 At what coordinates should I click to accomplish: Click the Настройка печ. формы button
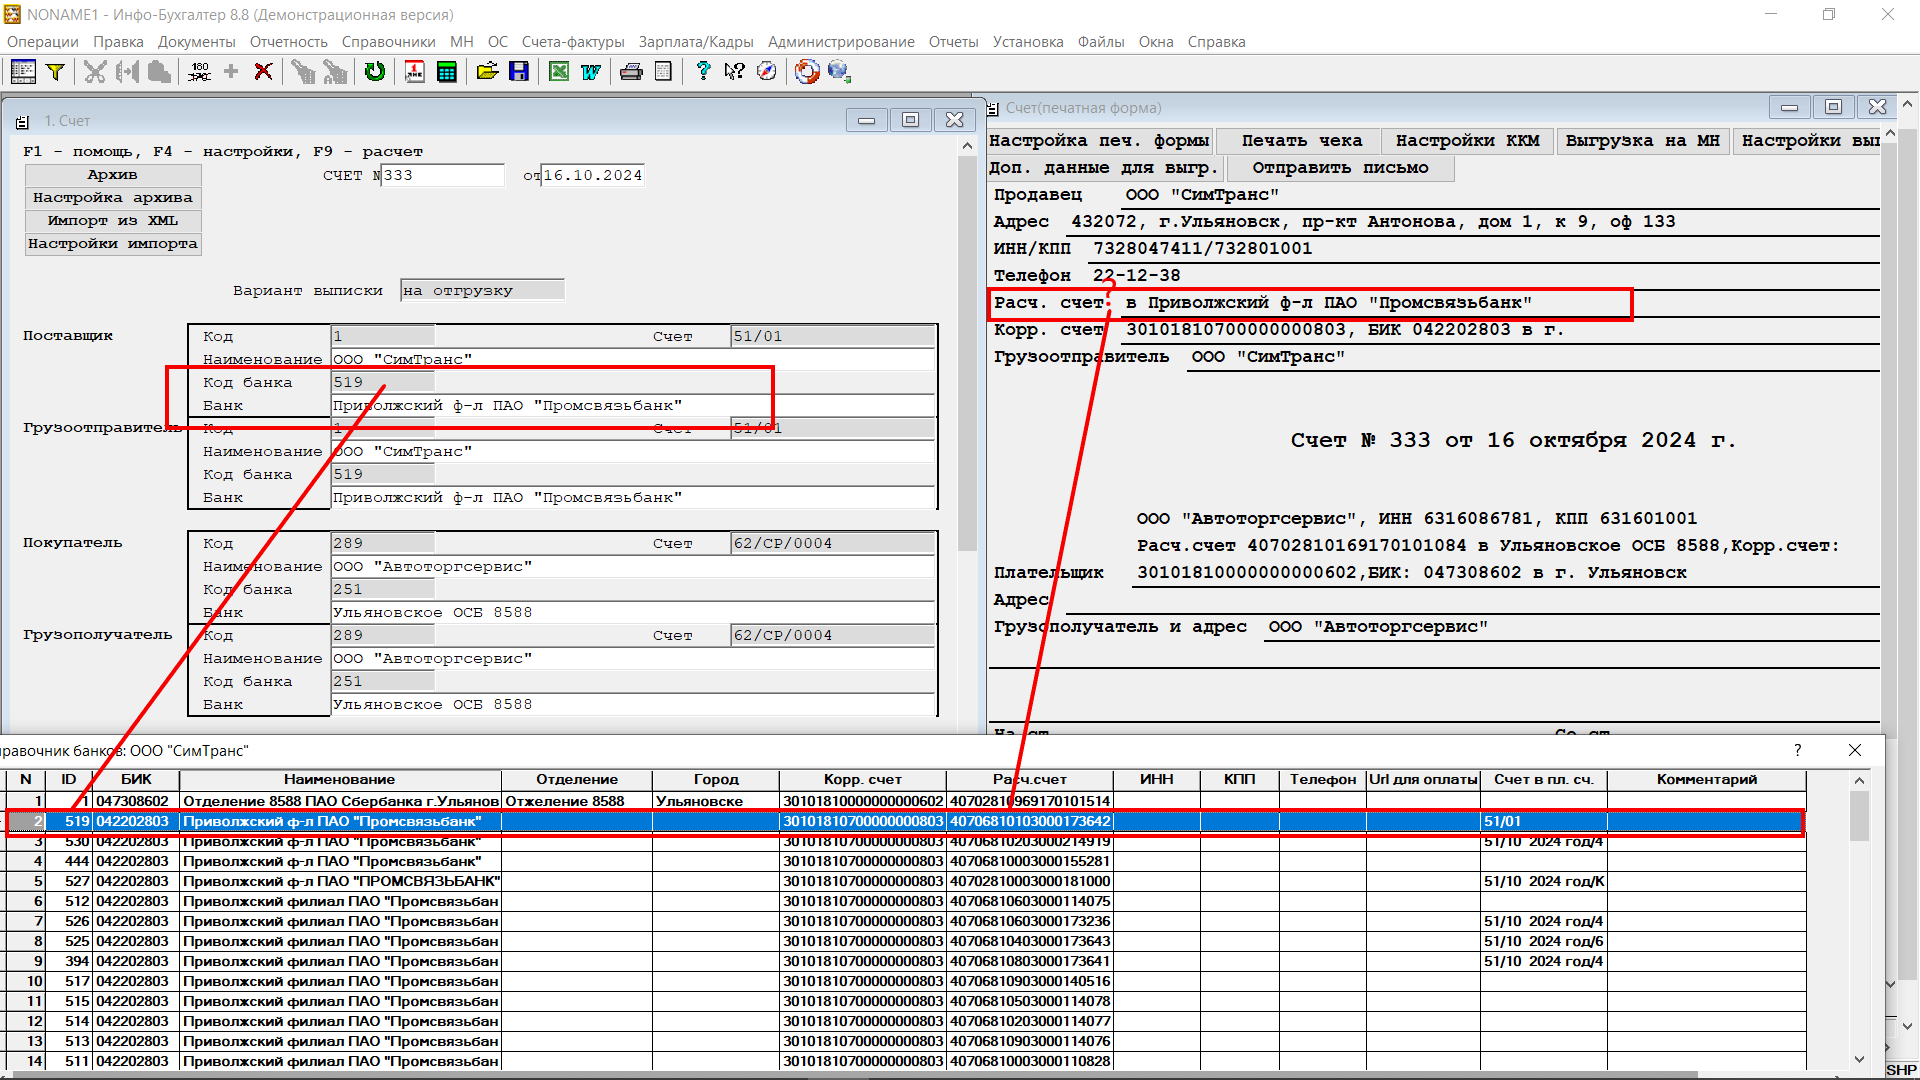pos(1099,141)
